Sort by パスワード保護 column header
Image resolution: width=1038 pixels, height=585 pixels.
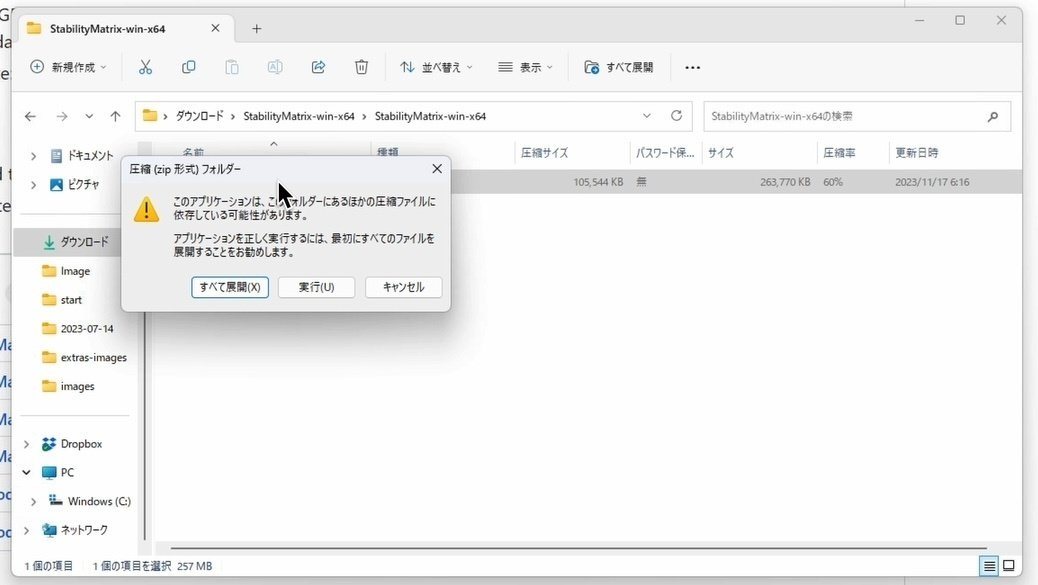665,153
